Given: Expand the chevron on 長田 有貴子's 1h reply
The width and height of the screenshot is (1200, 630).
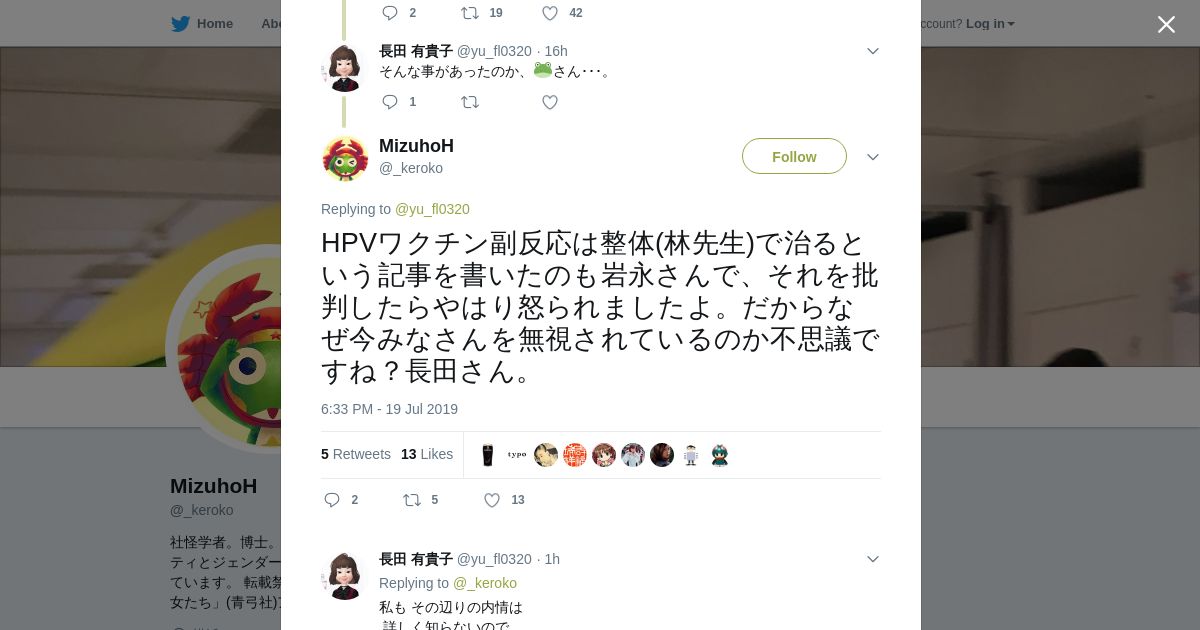Looking at the screenshot, I should point(873,559).
